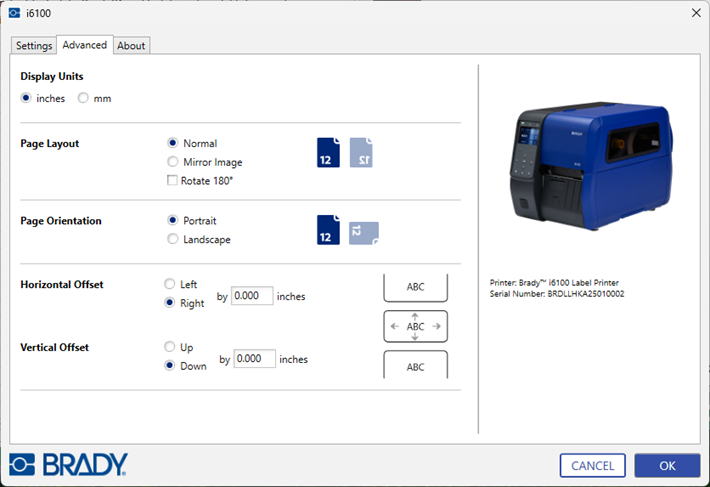Click the Brady logo at bottom left
The image size is (710, 487).
69,464
